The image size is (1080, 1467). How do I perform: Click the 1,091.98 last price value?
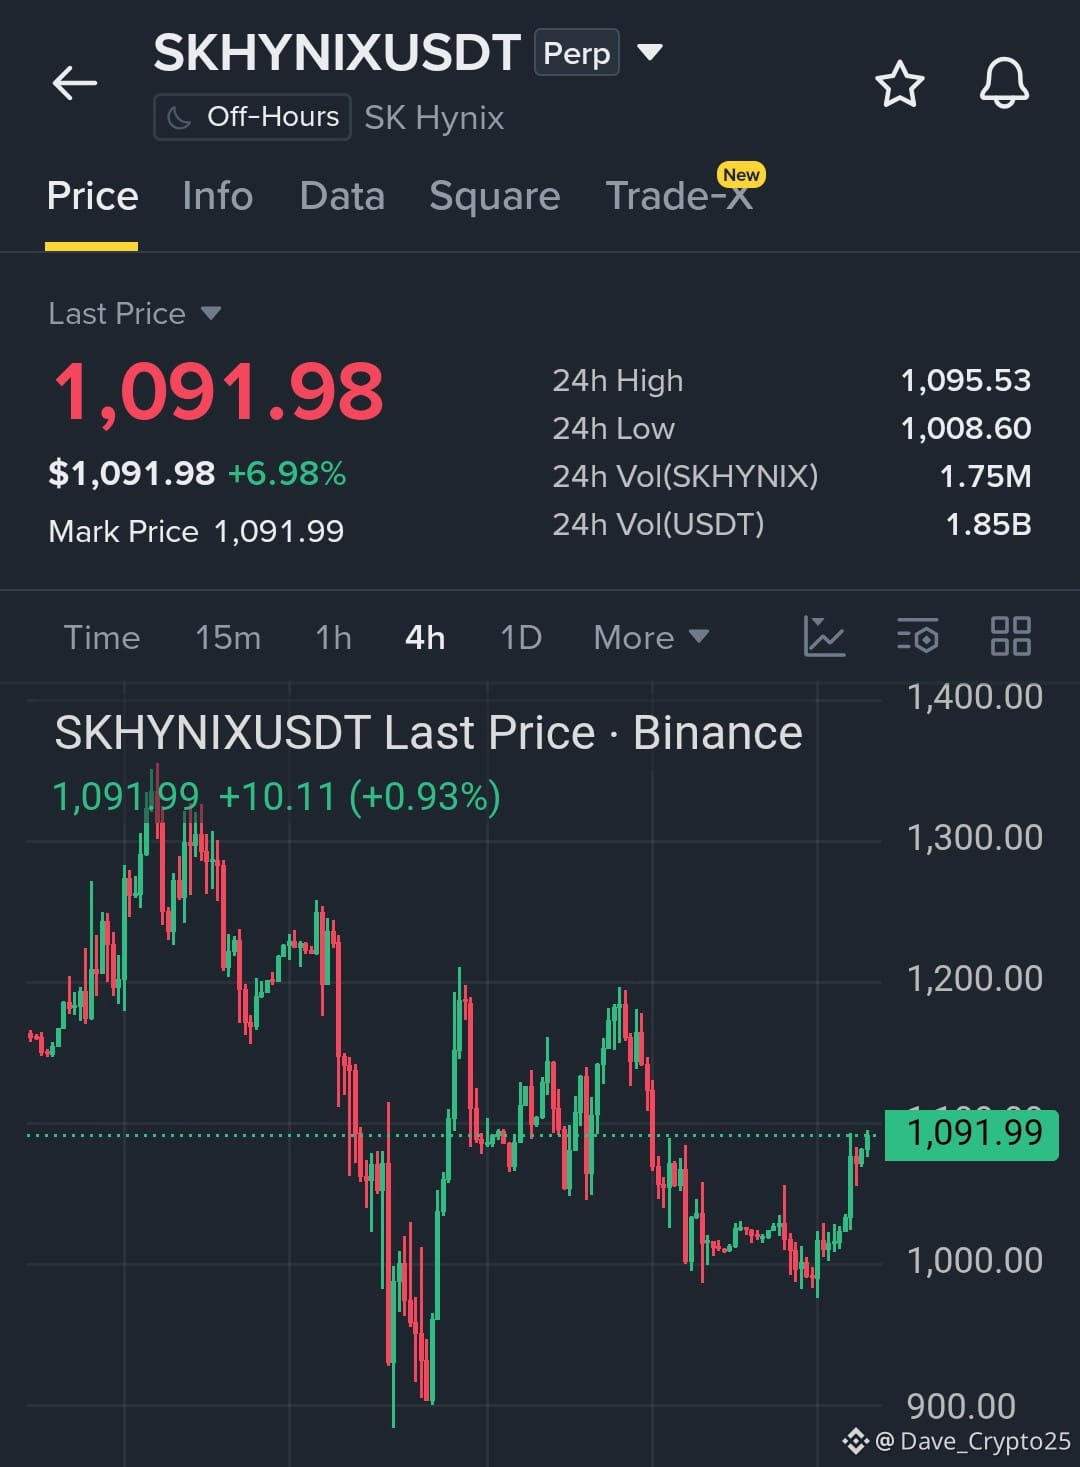[218, 391]
